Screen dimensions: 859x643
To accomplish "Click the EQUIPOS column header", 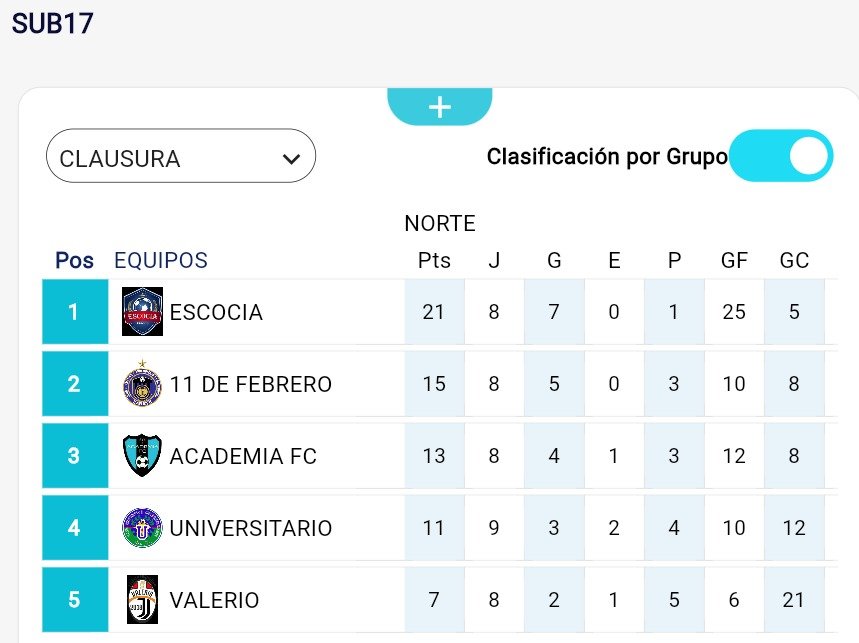I will (161, 261).
